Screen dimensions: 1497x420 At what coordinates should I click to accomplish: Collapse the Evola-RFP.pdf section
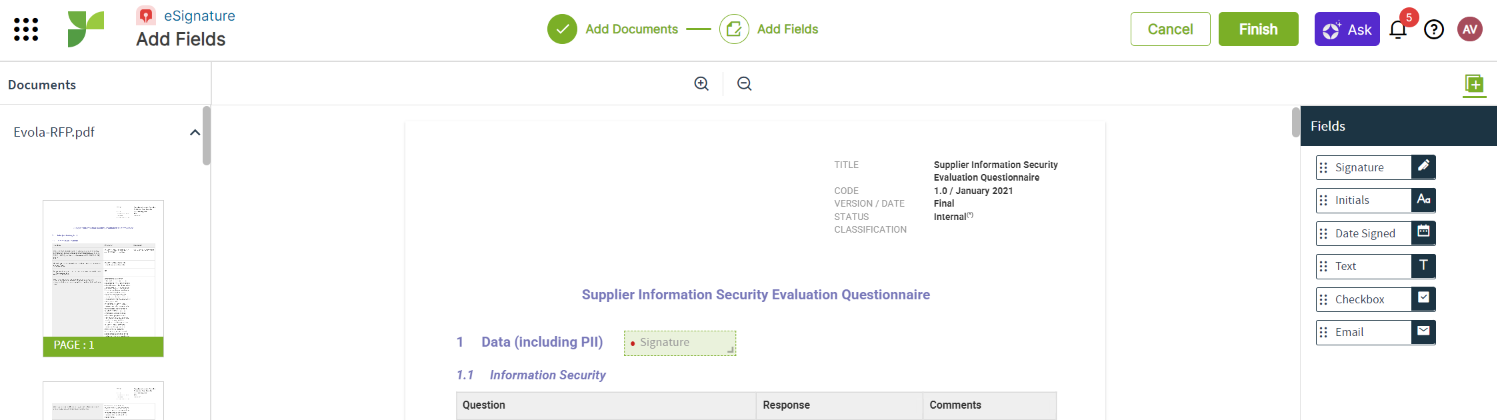195,132
